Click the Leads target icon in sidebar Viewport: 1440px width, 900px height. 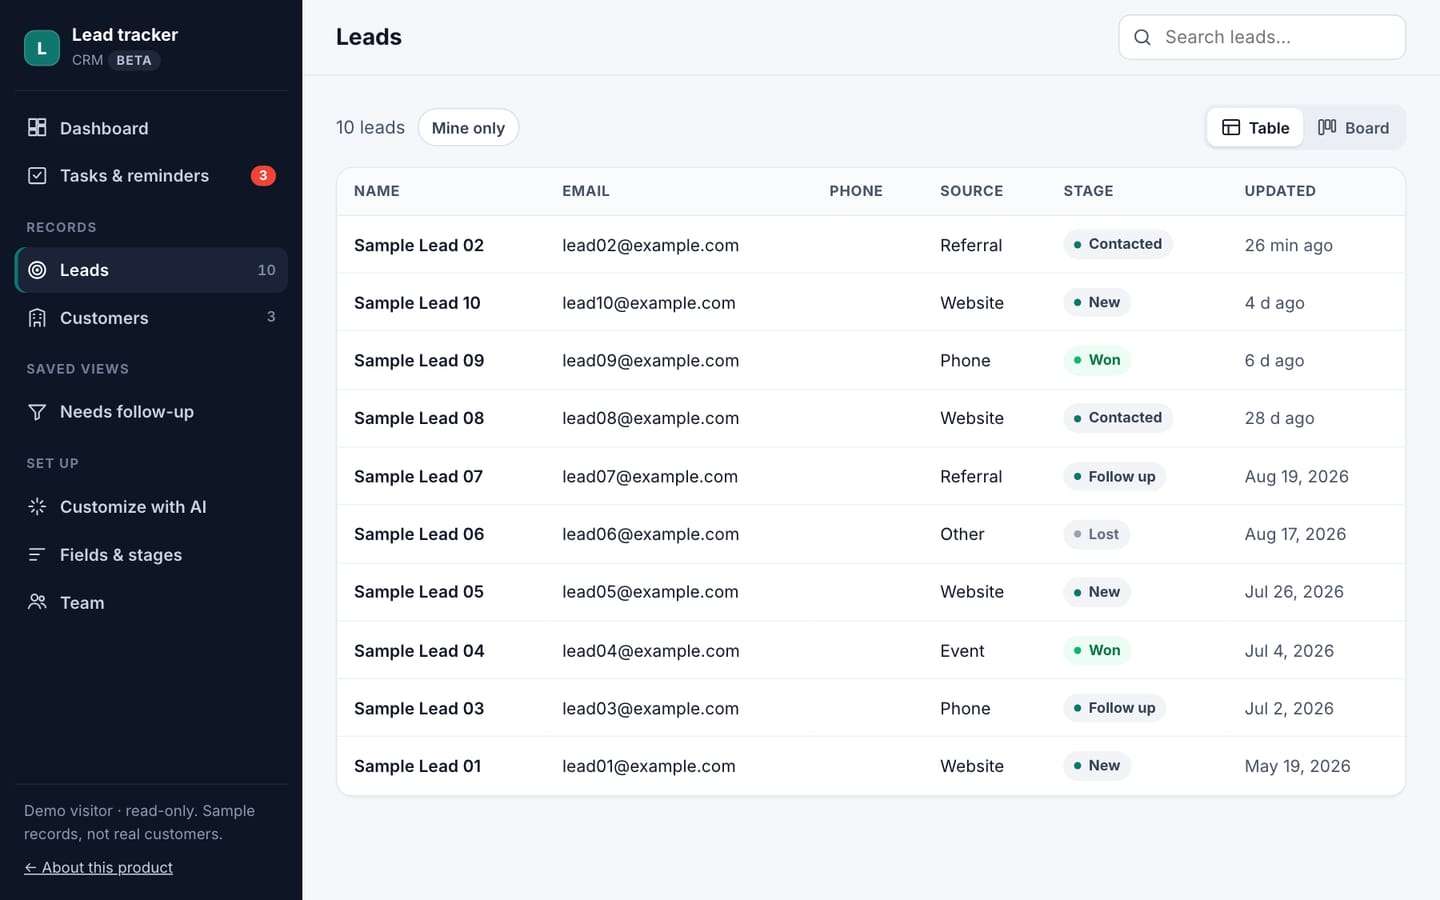pos(37,270)
